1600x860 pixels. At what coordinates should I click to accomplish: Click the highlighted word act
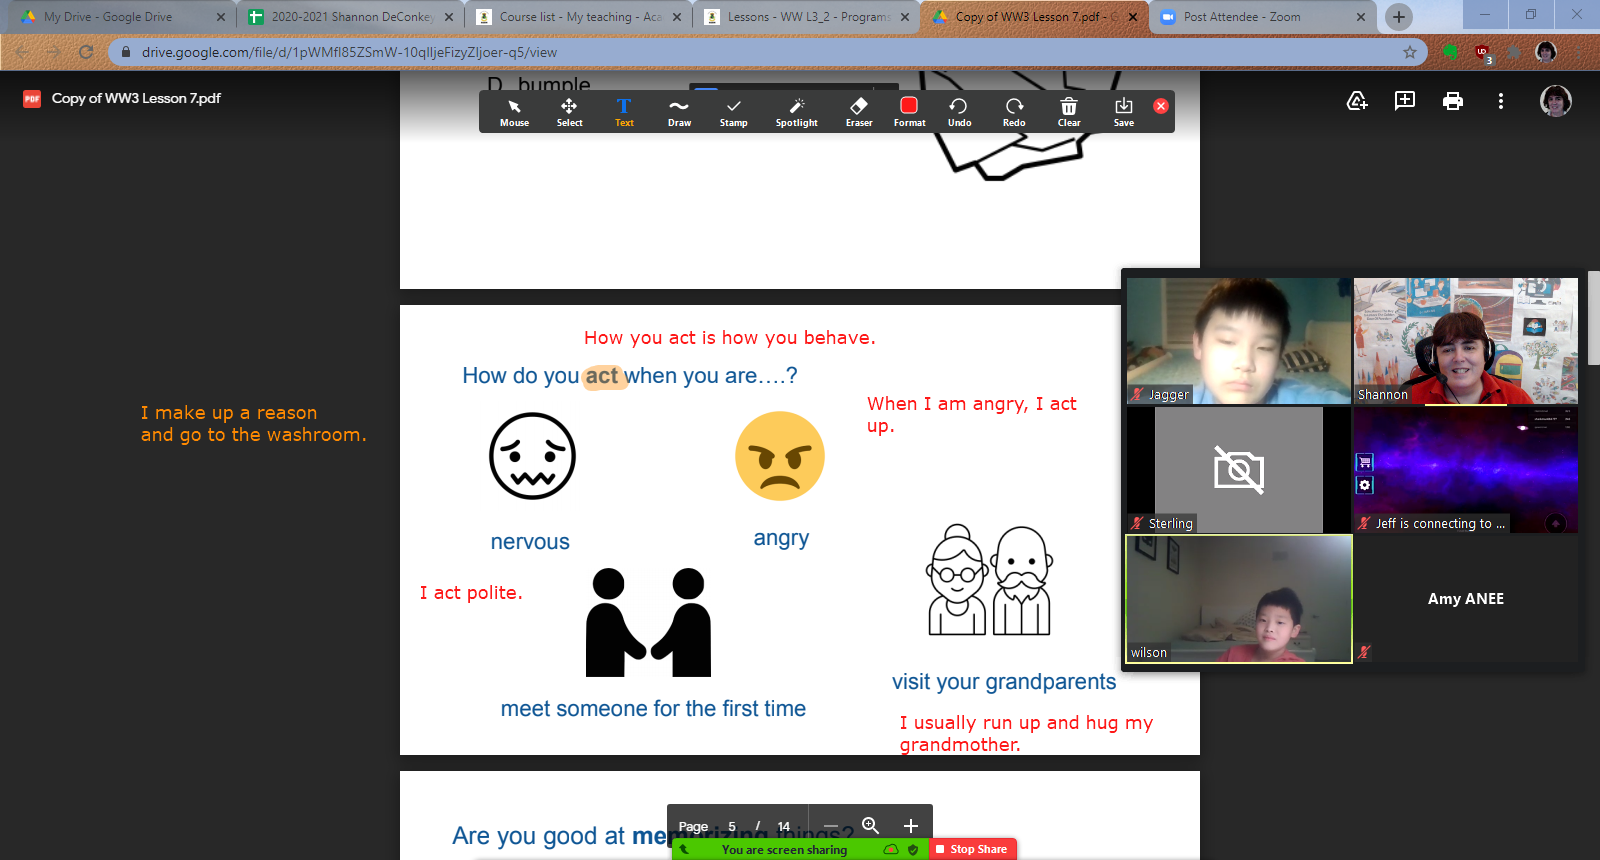[602, 376]
